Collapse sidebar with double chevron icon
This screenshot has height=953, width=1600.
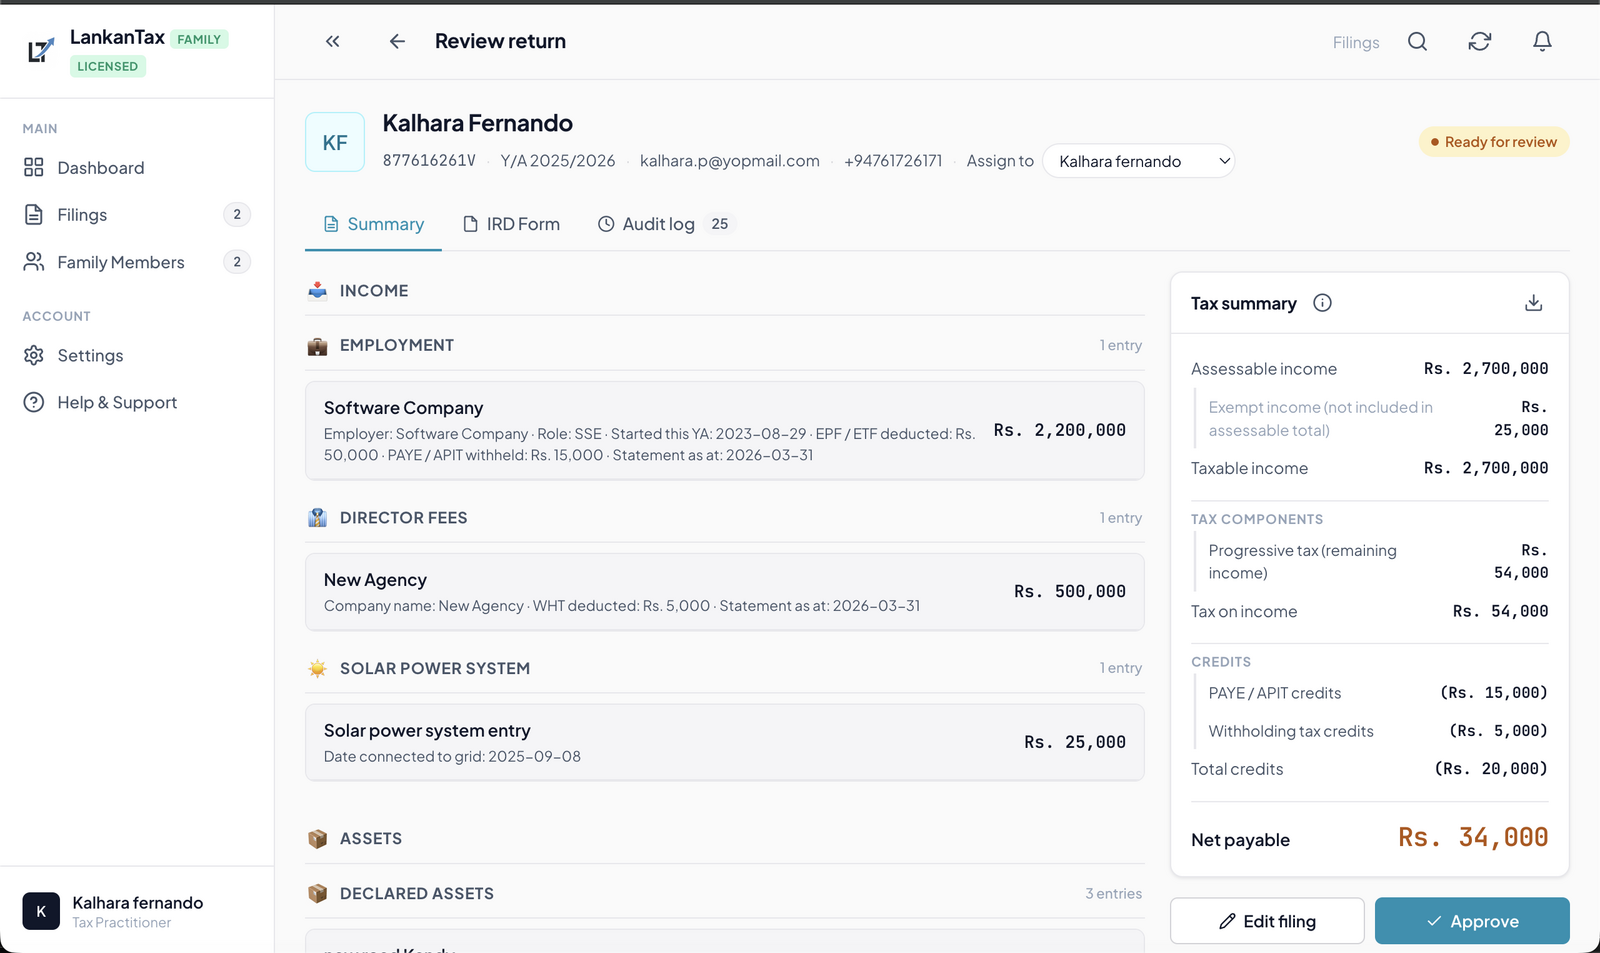point(333,41)
